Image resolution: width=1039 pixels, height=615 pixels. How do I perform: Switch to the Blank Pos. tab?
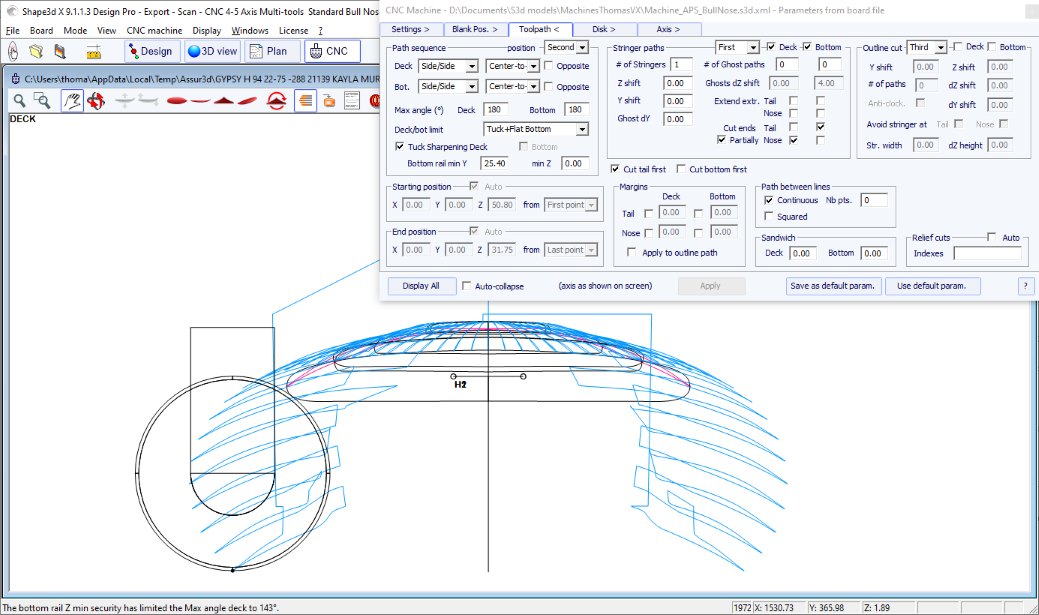[474, 30]
